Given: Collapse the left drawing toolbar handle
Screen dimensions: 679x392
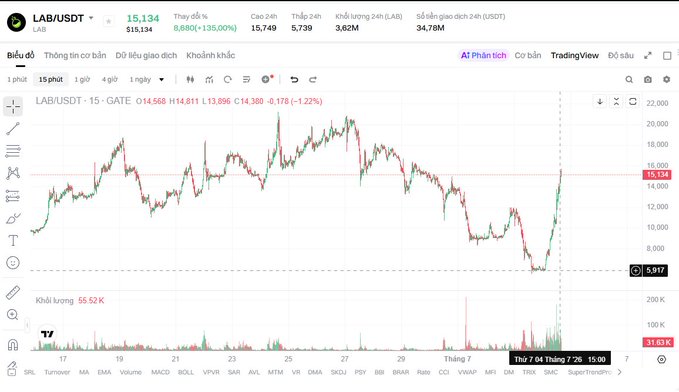Looking at the screenshot, I should point(27,324).
